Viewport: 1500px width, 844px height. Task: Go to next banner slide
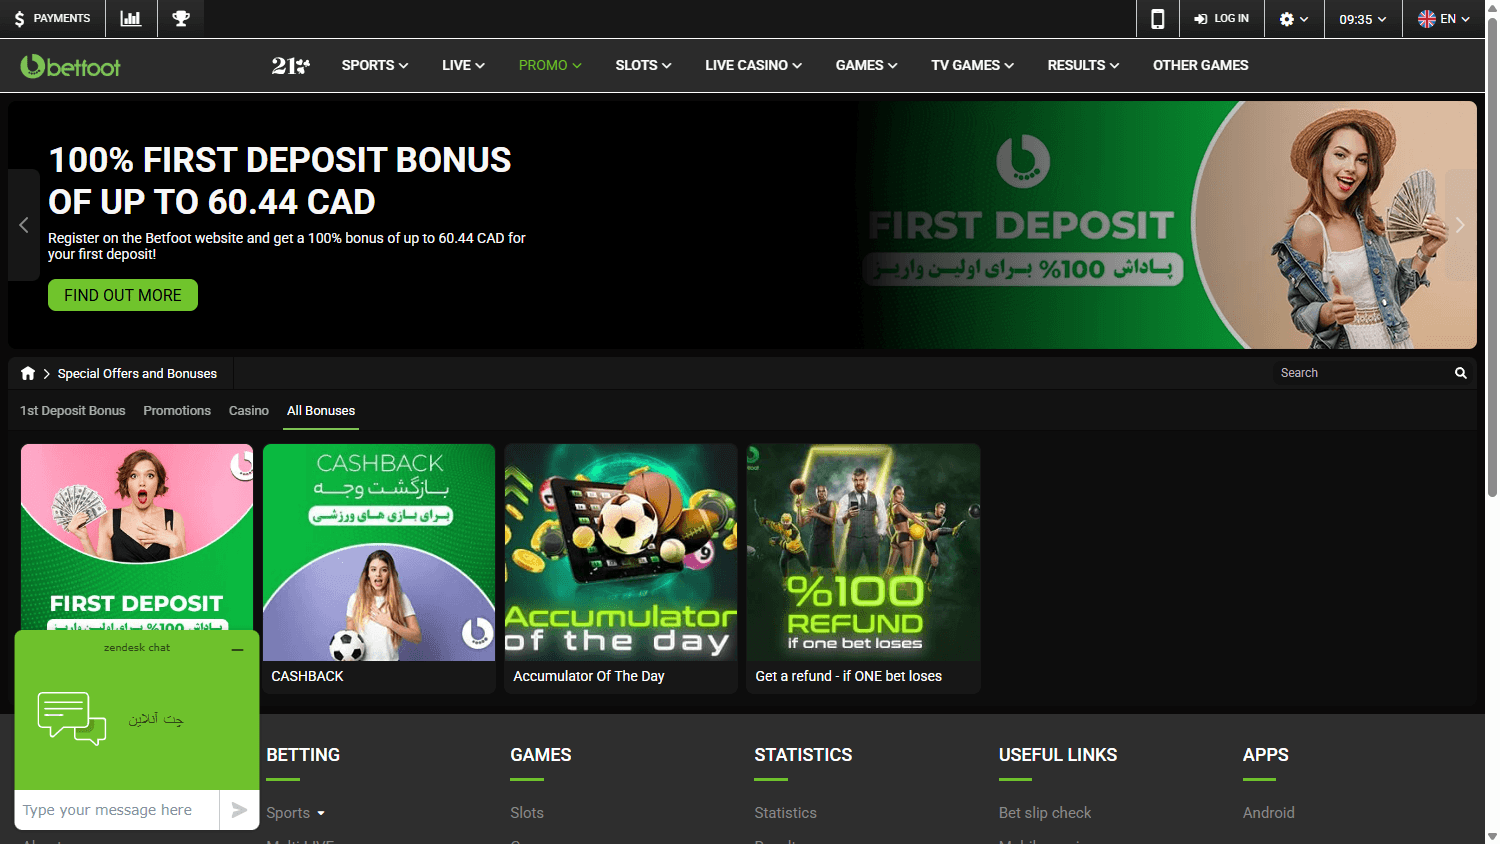coord(1460,225)
